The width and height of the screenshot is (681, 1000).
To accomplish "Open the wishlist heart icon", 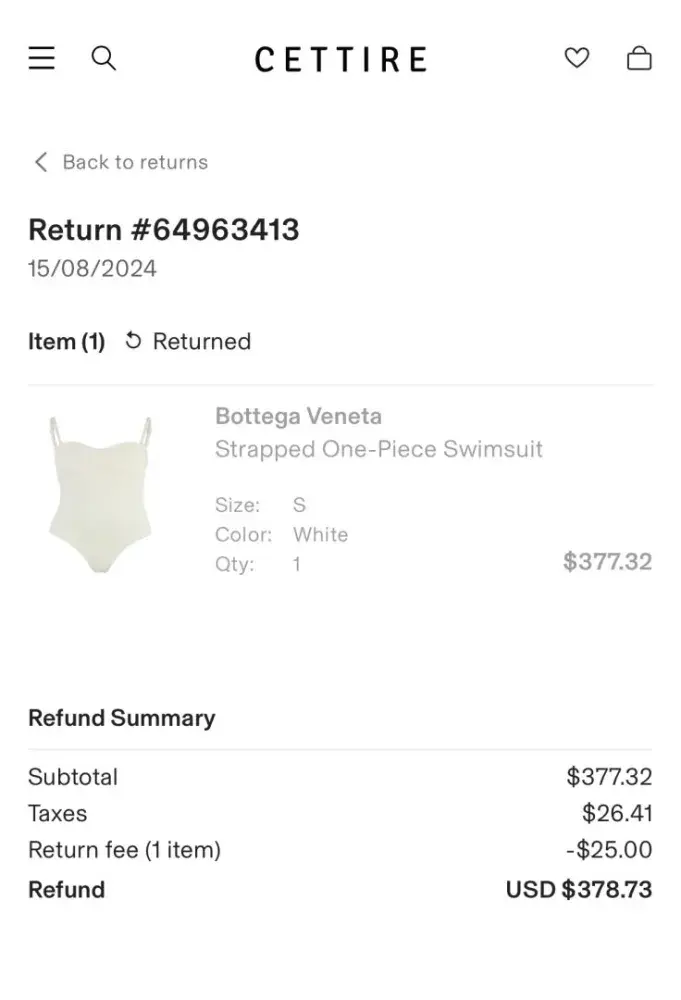I will pyautogui.click(x=577, y=58).
